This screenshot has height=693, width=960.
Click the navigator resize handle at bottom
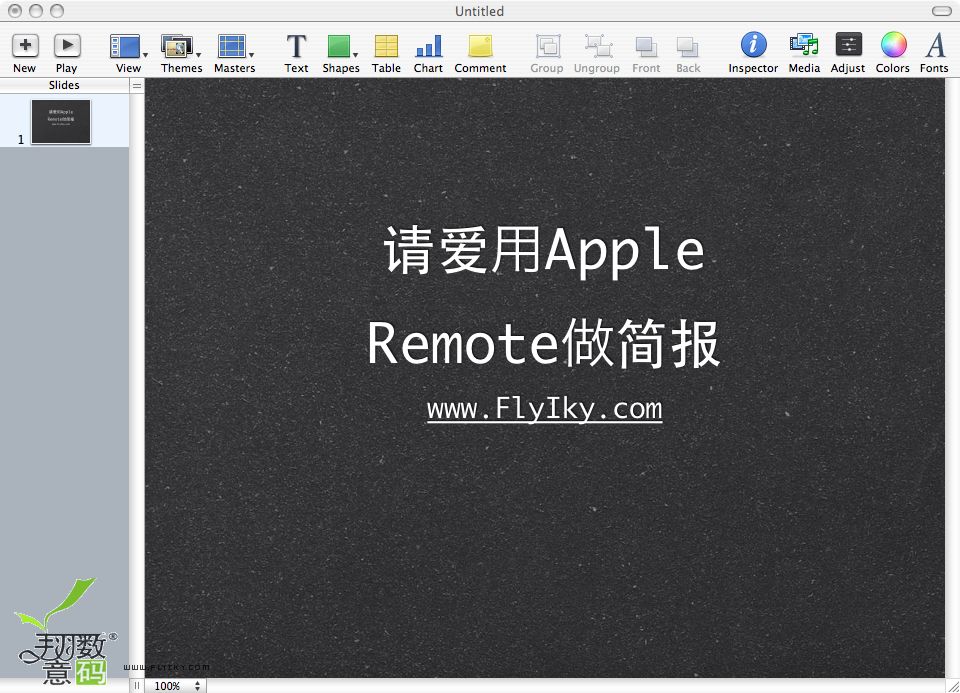tap(137, 686)
